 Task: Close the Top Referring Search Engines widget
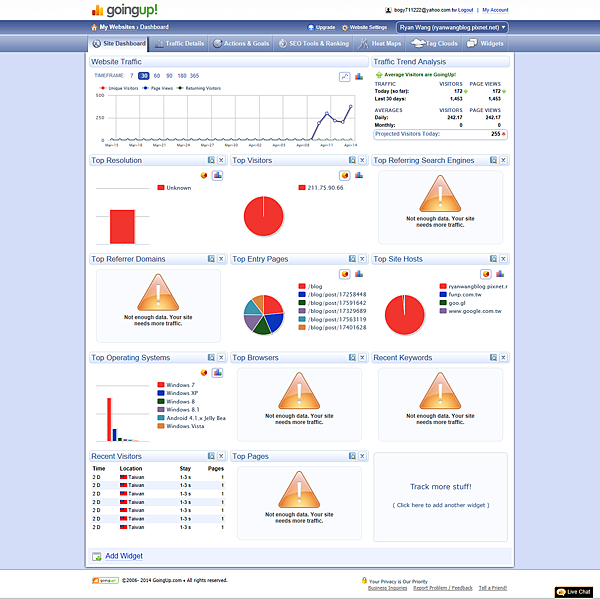(x=503, y=160)
